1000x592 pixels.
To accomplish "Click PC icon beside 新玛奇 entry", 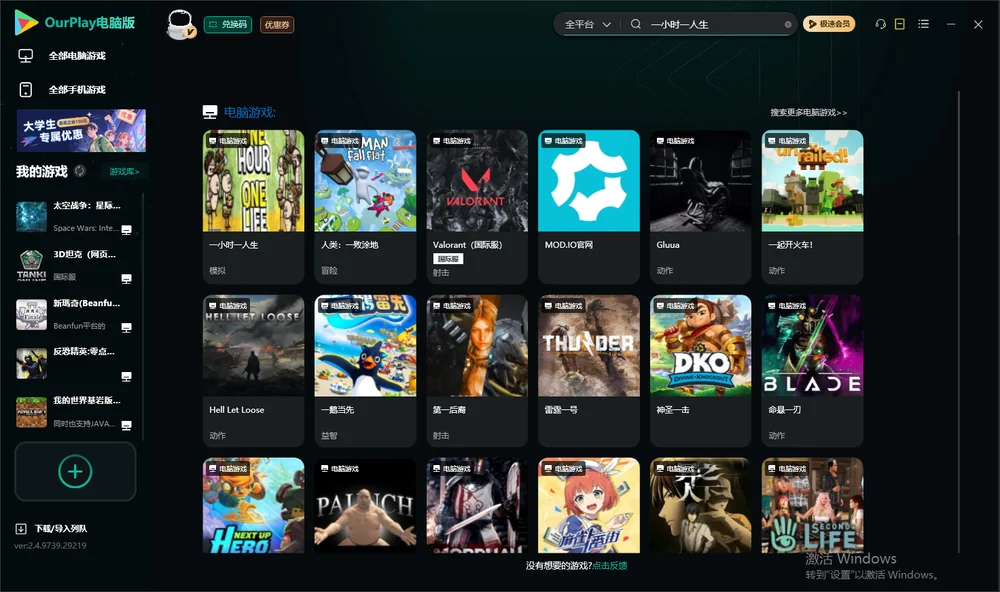I will [x=126, y=327].
